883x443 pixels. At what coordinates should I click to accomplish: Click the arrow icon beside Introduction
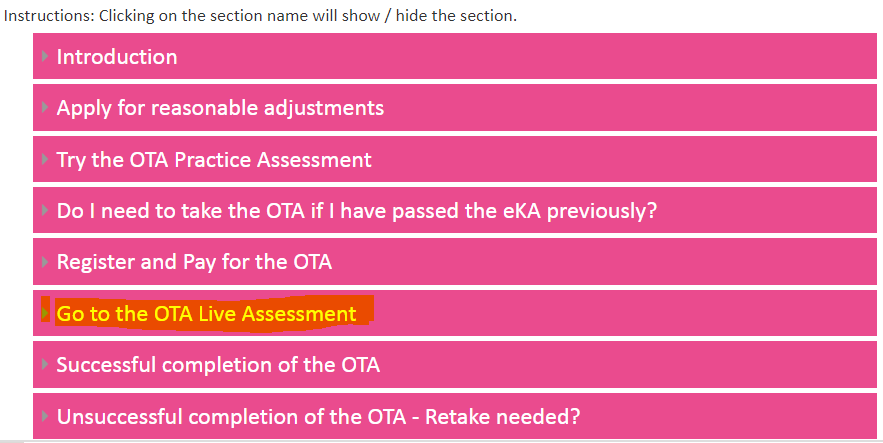(45, 57)
